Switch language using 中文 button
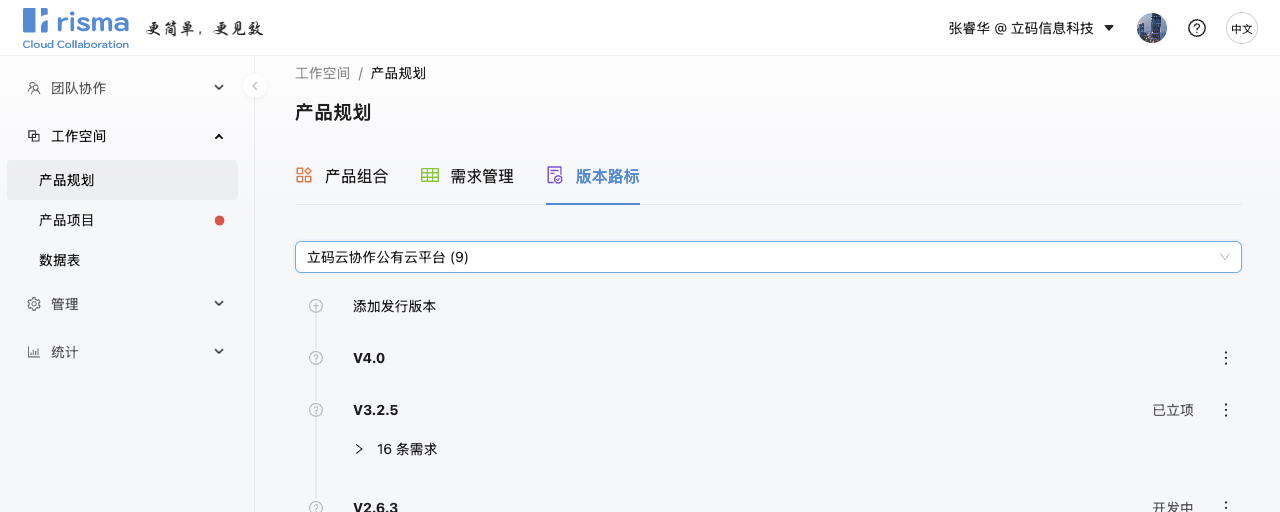The width and height of the screenshot is (1280, 512). tap(1242, 28)
